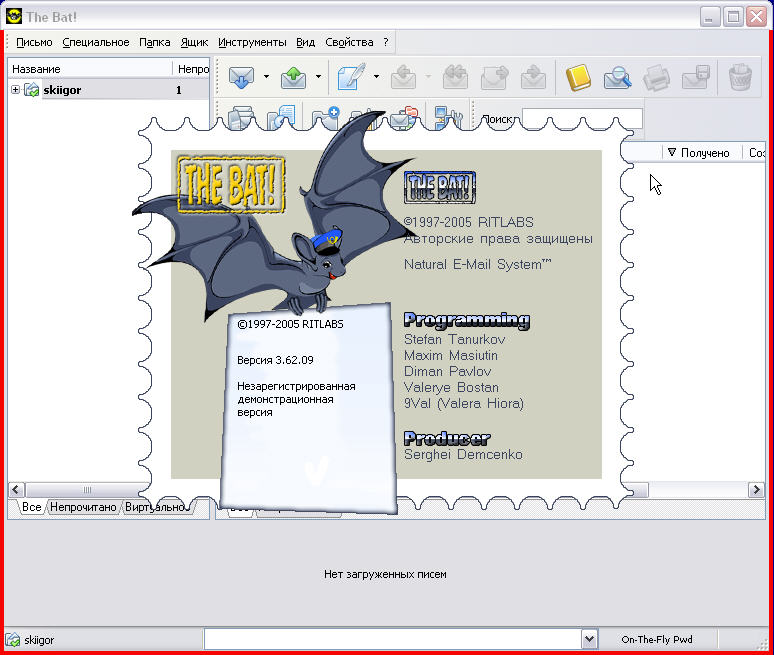The height and width of the screenshot is (655, 774).
Task: Click the Print icon in toolbar
Action: click(656, 77)
